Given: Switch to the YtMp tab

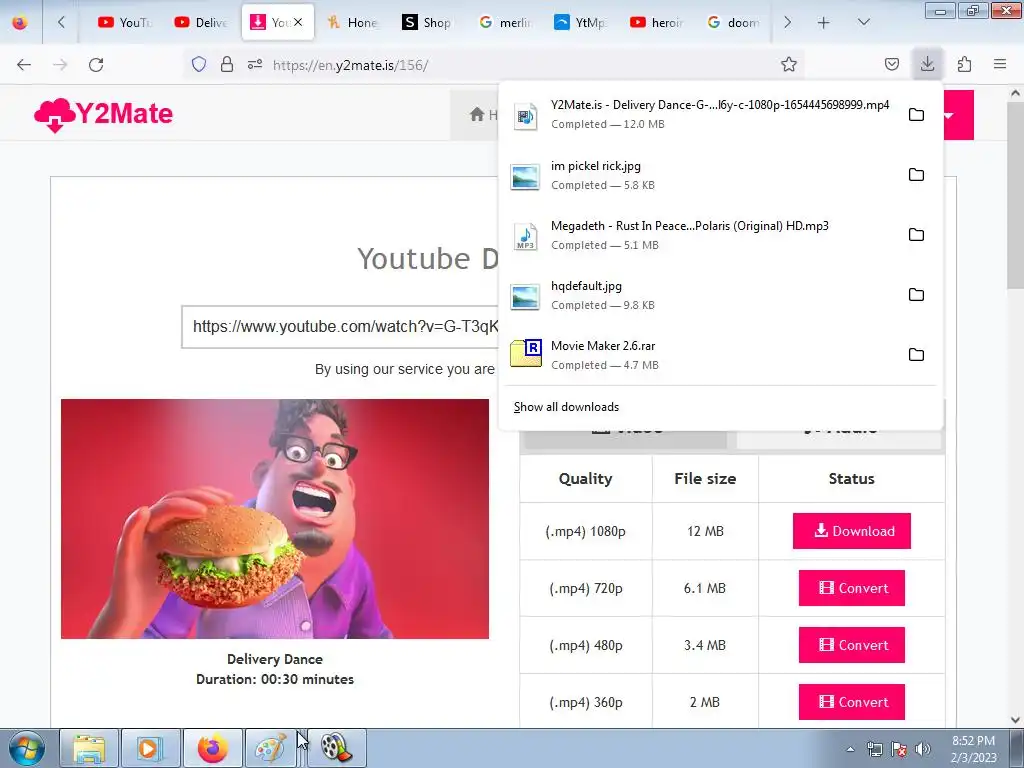Looking at the screenshot, I should click(x=579, y=22).
